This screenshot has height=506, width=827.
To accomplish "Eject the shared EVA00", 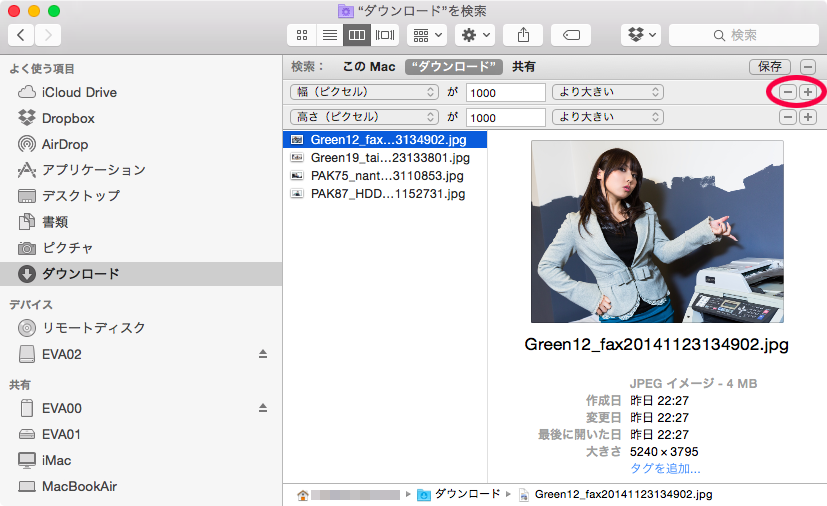I will click(263, 408).
